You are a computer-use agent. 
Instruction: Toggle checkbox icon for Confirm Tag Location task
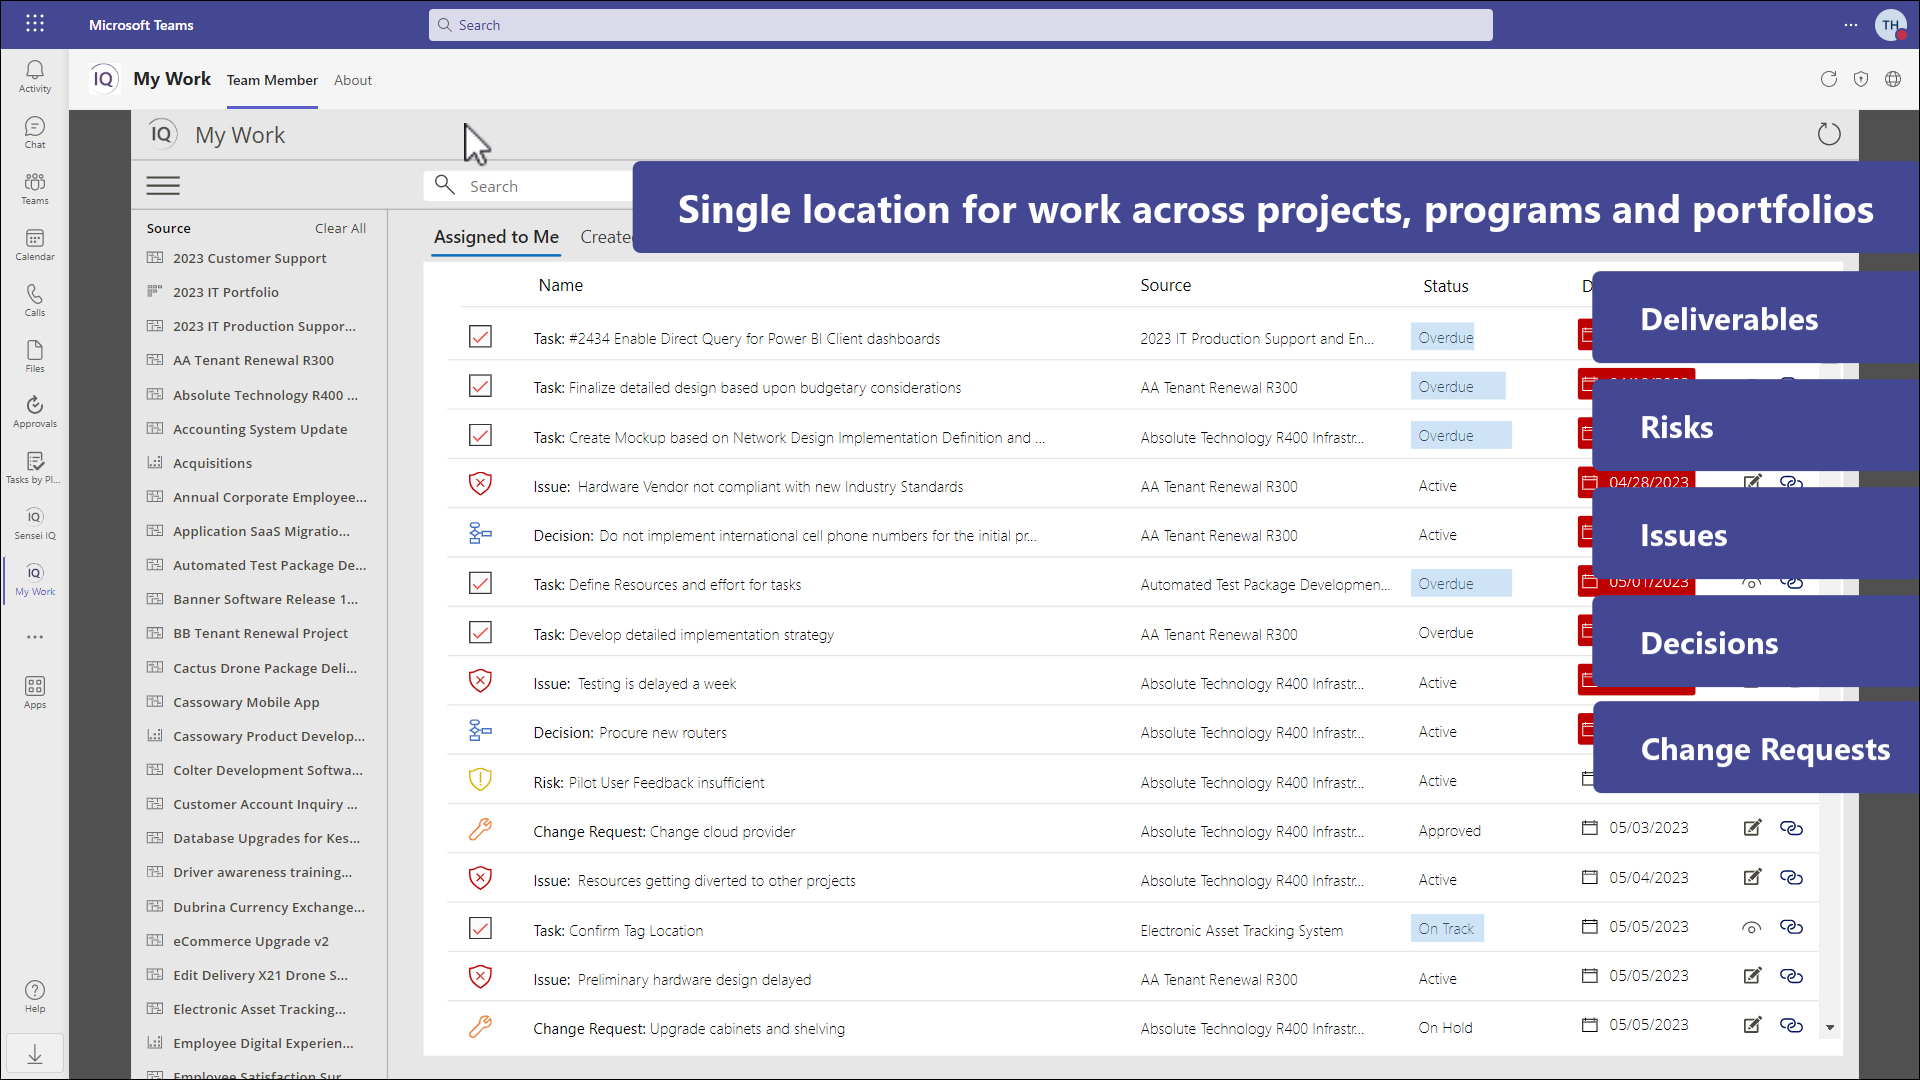(x=480, y=929)
